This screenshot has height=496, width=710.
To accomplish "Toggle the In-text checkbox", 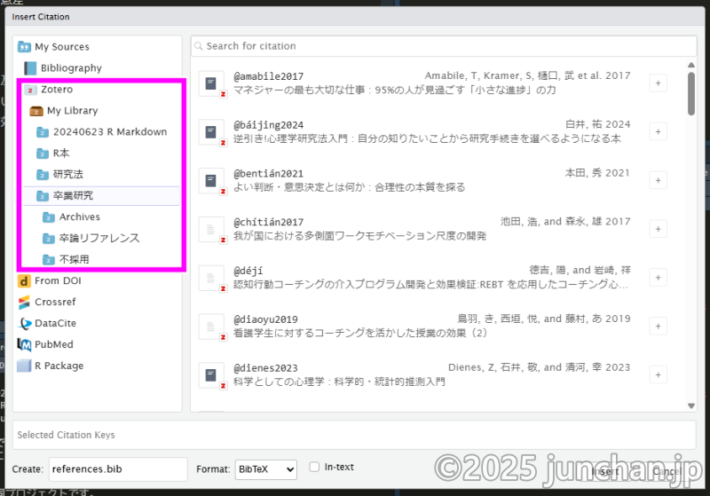I will click(314, 467).
